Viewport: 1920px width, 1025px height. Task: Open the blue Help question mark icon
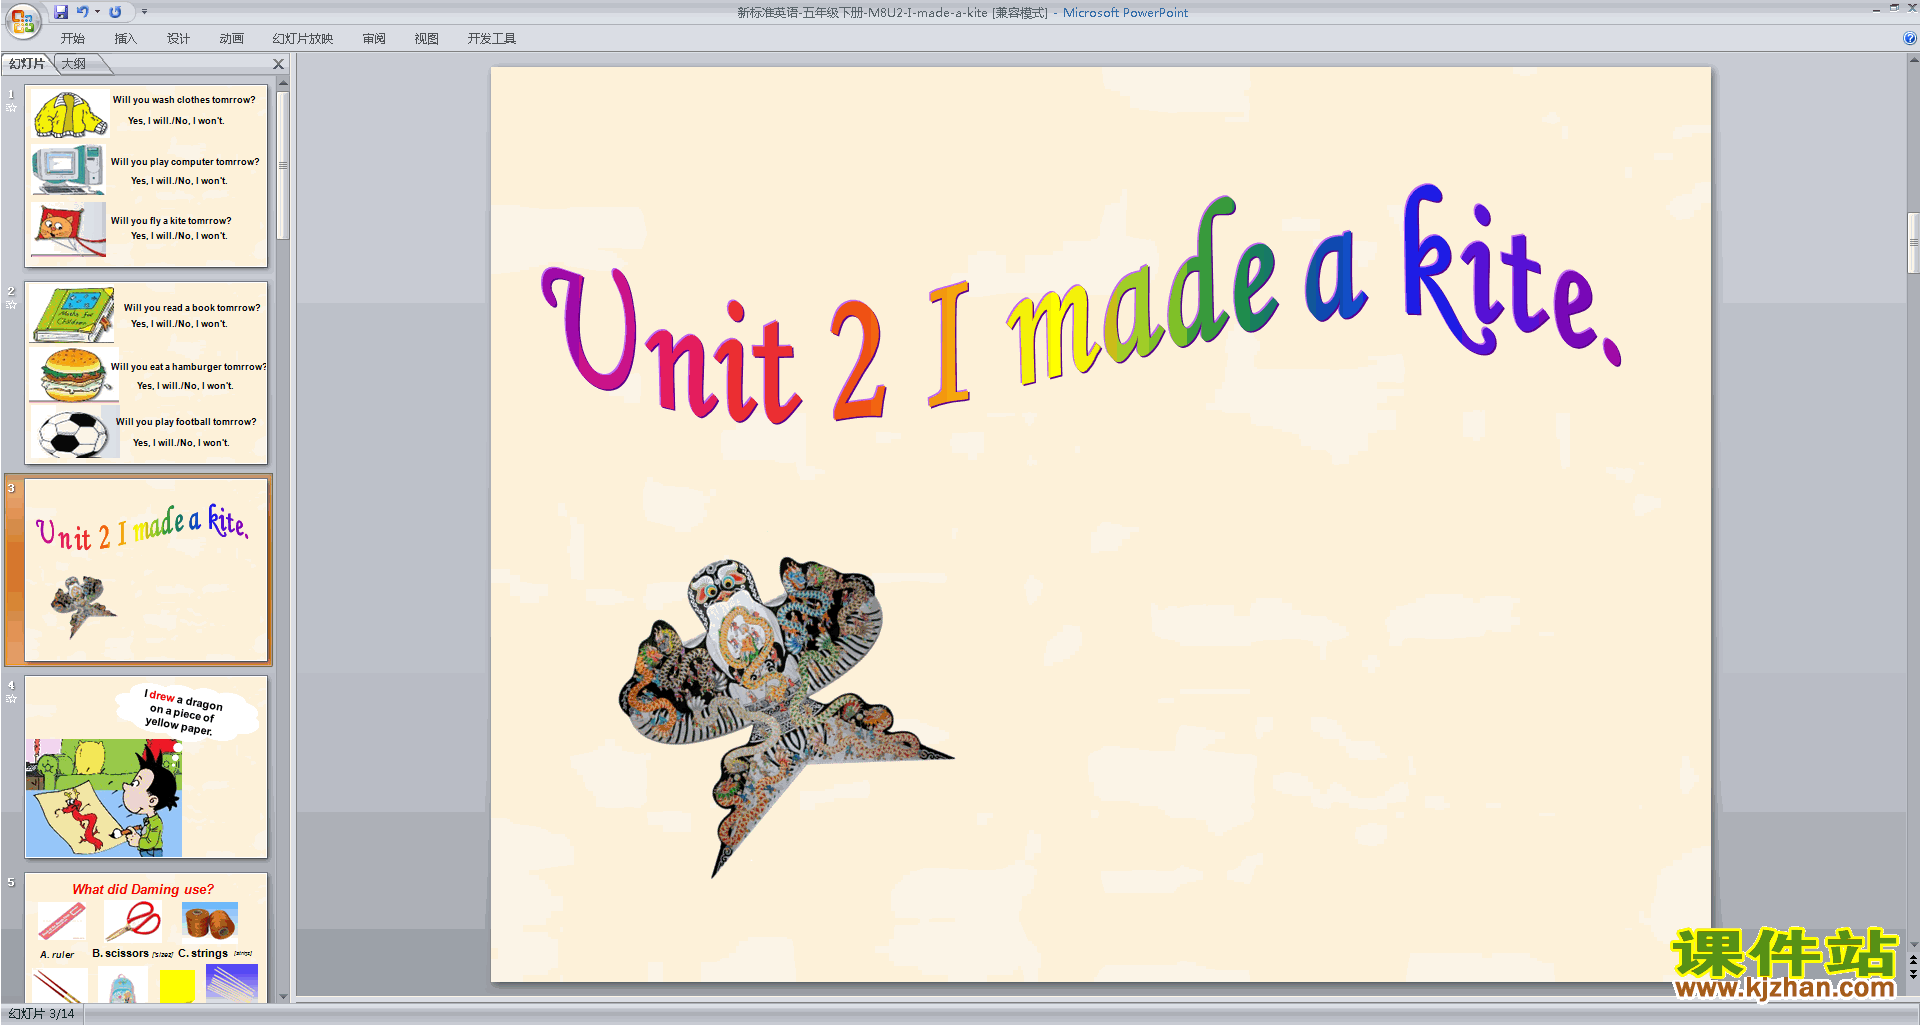[x=1910, y=38]
